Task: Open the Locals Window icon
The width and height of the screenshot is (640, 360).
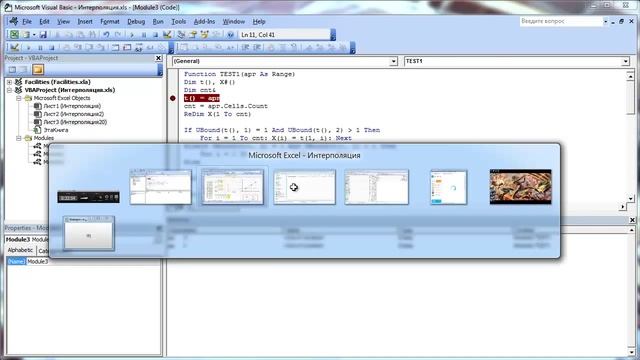Action: (116, 47)
